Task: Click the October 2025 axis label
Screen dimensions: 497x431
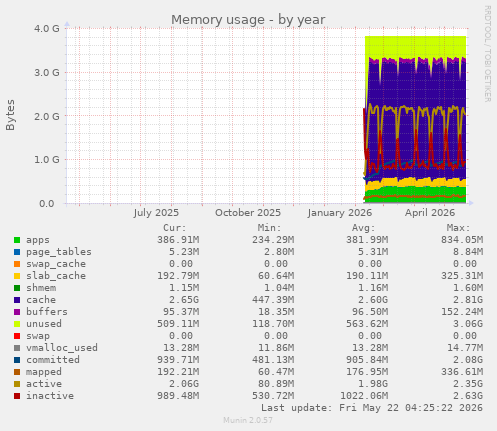Action: tap(248, 213)
